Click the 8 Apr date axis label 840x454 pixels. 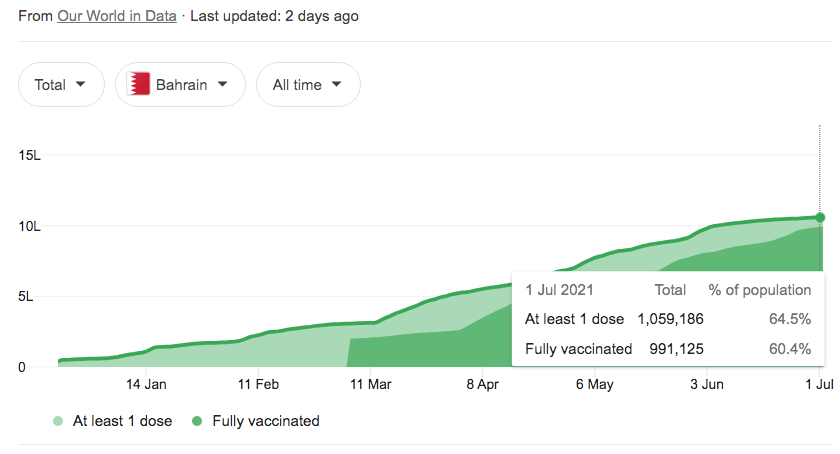pyautogui.click(x=483, y=384)
